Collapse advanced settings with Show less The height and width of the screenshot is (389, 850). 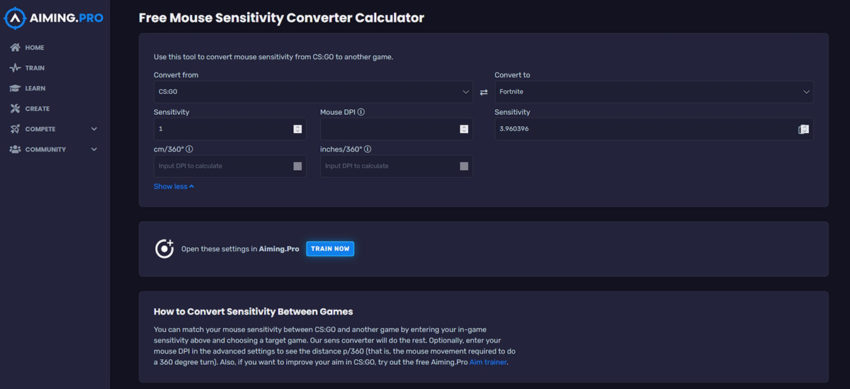point(173,186)
